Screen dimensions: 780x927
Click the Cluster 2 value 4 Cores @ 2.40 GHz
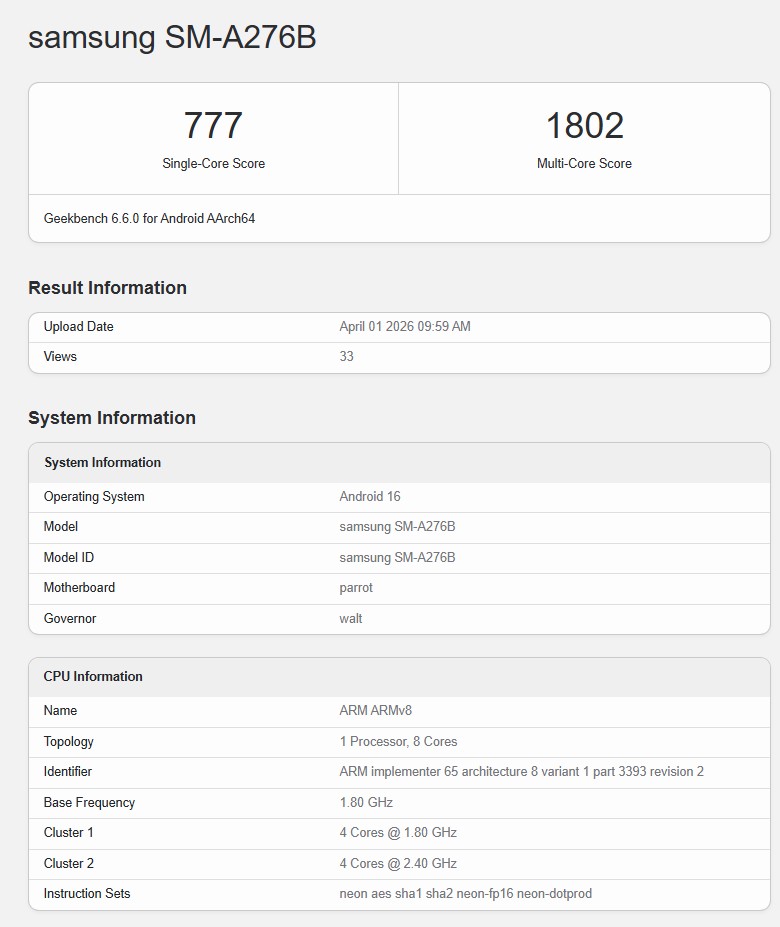click(398, 863)
